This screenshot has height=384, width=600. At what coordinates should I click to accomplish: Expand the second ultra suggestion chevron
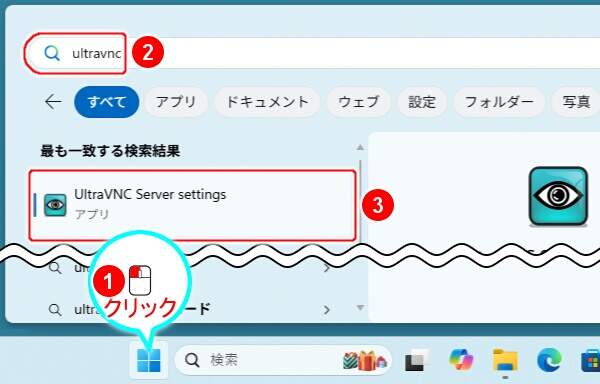(326, 309)
